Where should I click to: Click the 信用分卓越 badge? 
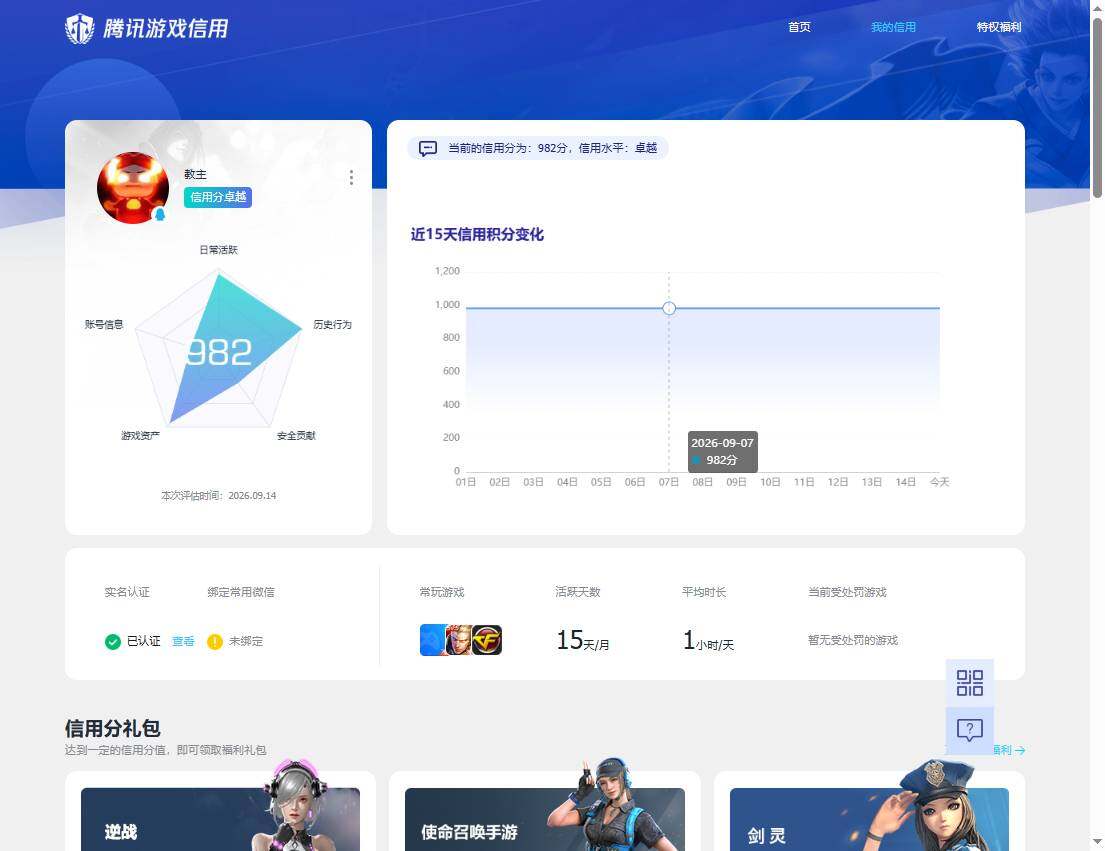(x=218, y=197)
